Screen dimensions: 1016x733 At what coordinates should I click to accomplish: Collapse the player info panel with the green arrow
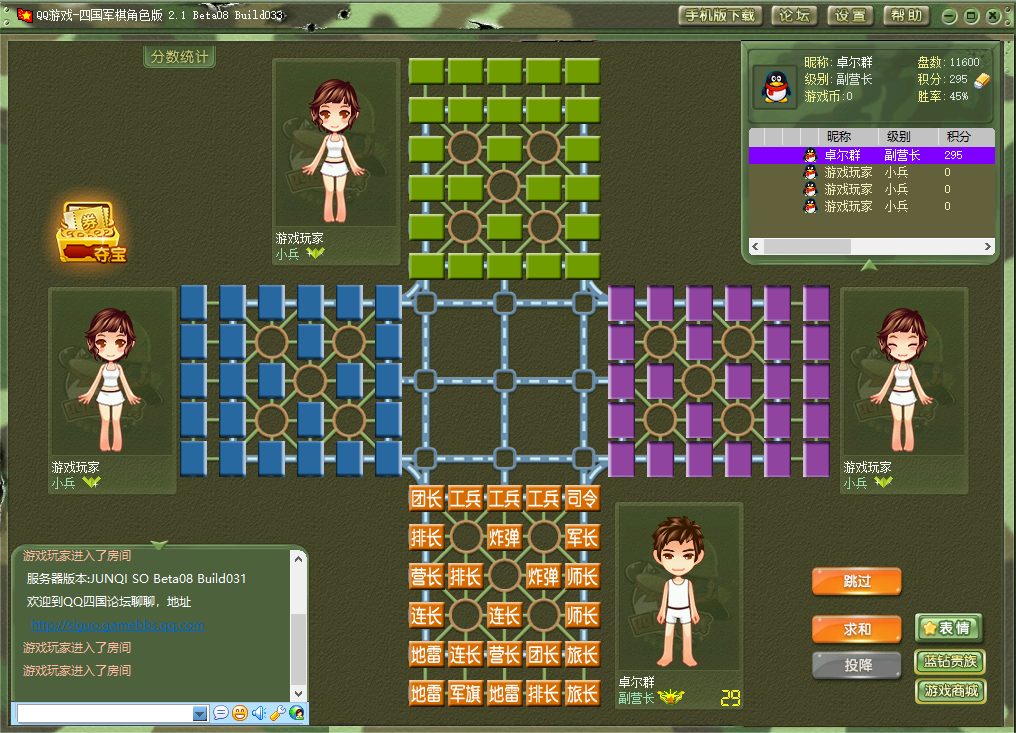869,265
